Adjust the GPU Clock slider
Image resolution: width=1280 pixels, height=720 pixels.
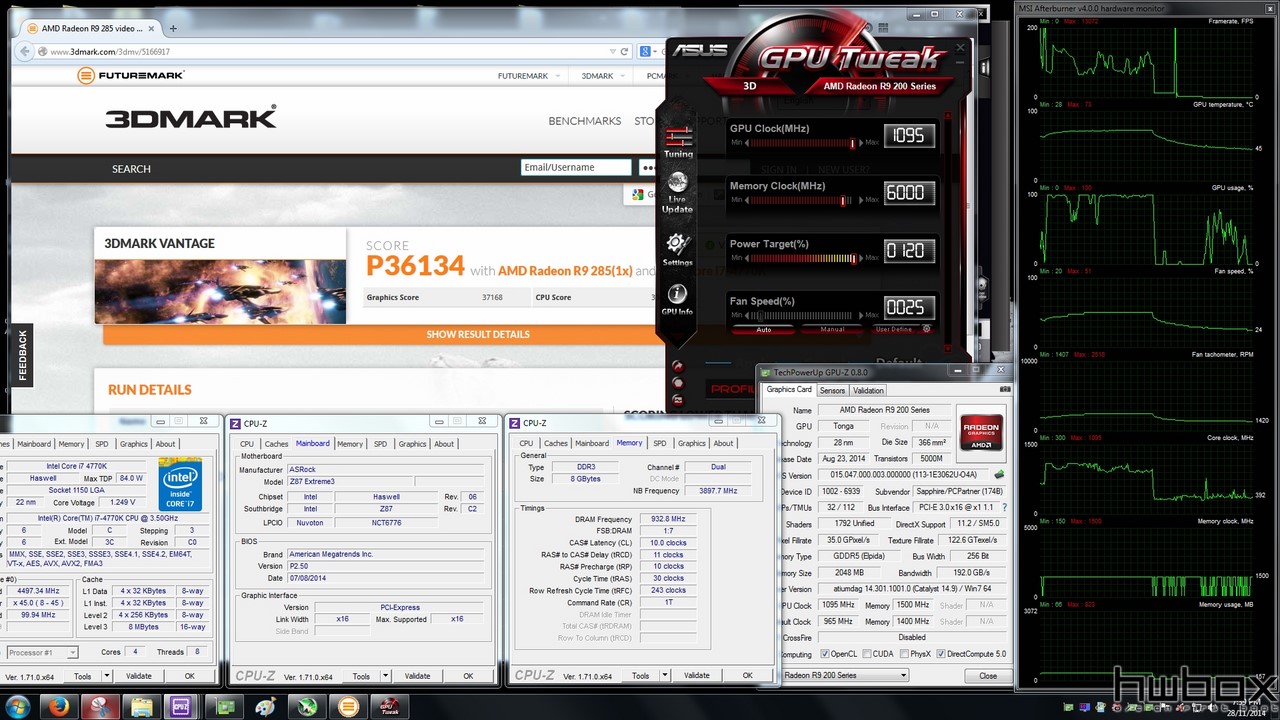coord(804,143)
